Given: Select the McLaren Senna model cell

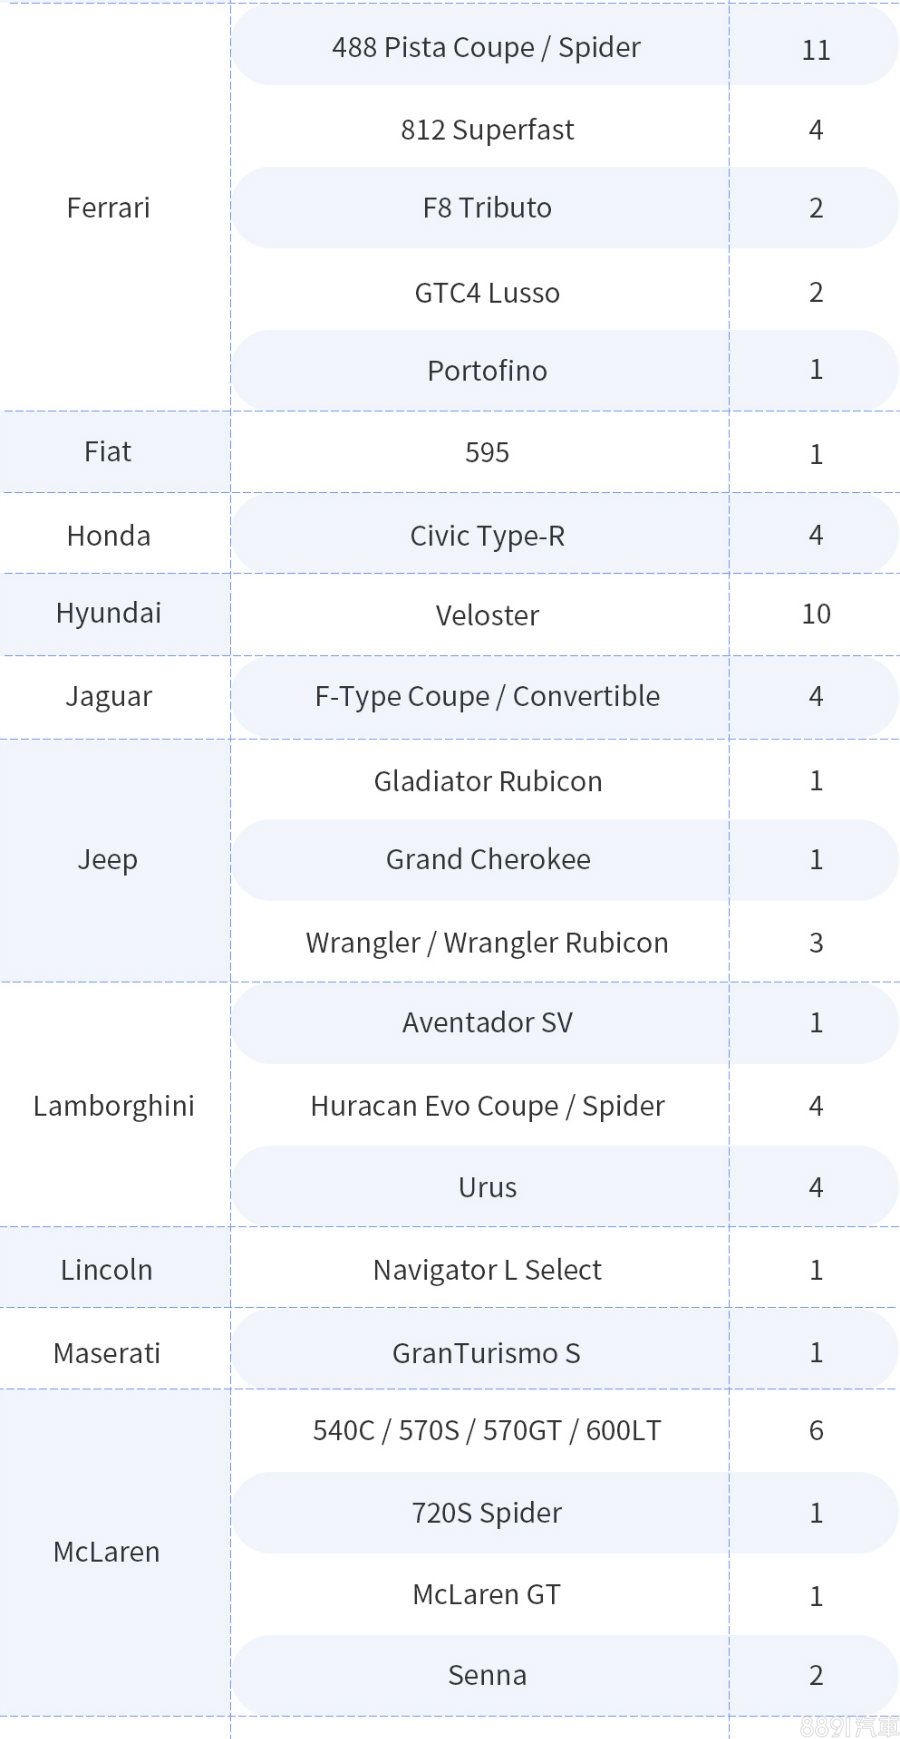Looking at the screenshot, I should point(487,1675).
